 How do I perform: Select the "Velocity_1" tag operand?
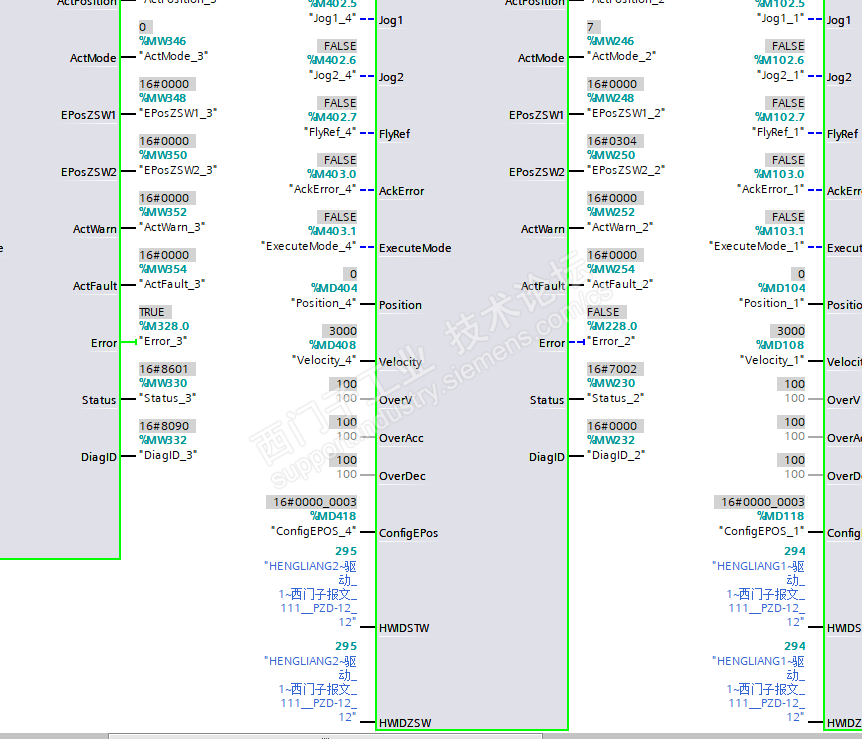click(772, 360)
